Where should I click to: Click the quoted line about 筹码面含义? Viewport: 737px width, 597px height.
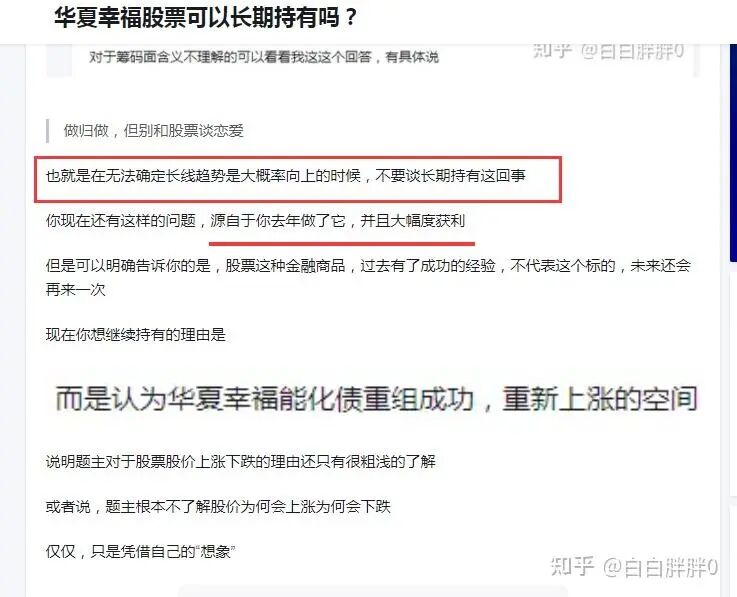[264, 57]
